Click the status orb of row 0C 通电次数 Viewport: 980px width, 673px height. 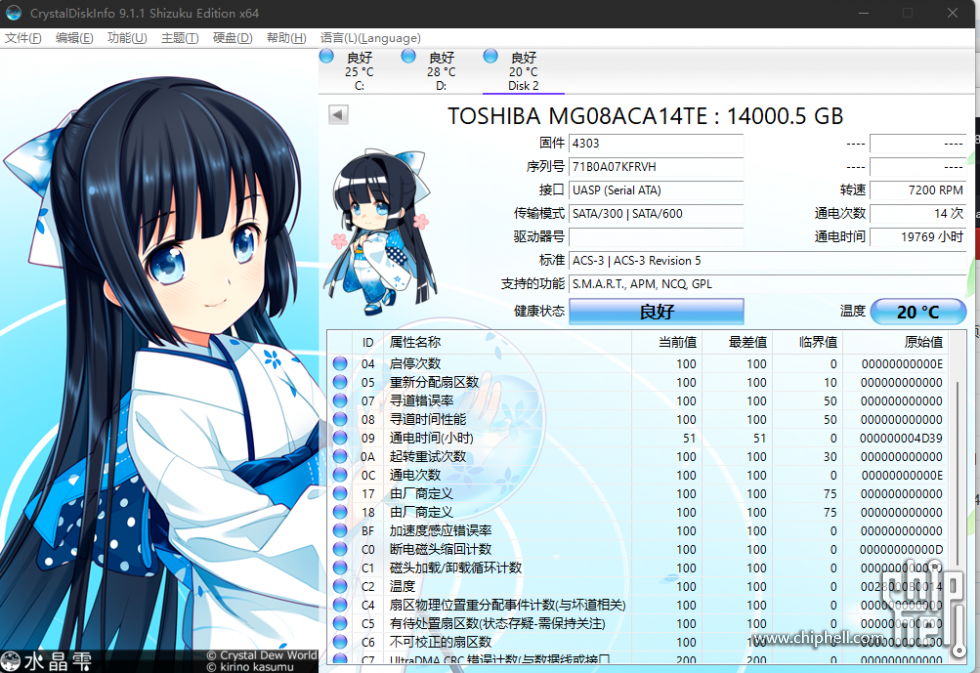pos(340,474)
